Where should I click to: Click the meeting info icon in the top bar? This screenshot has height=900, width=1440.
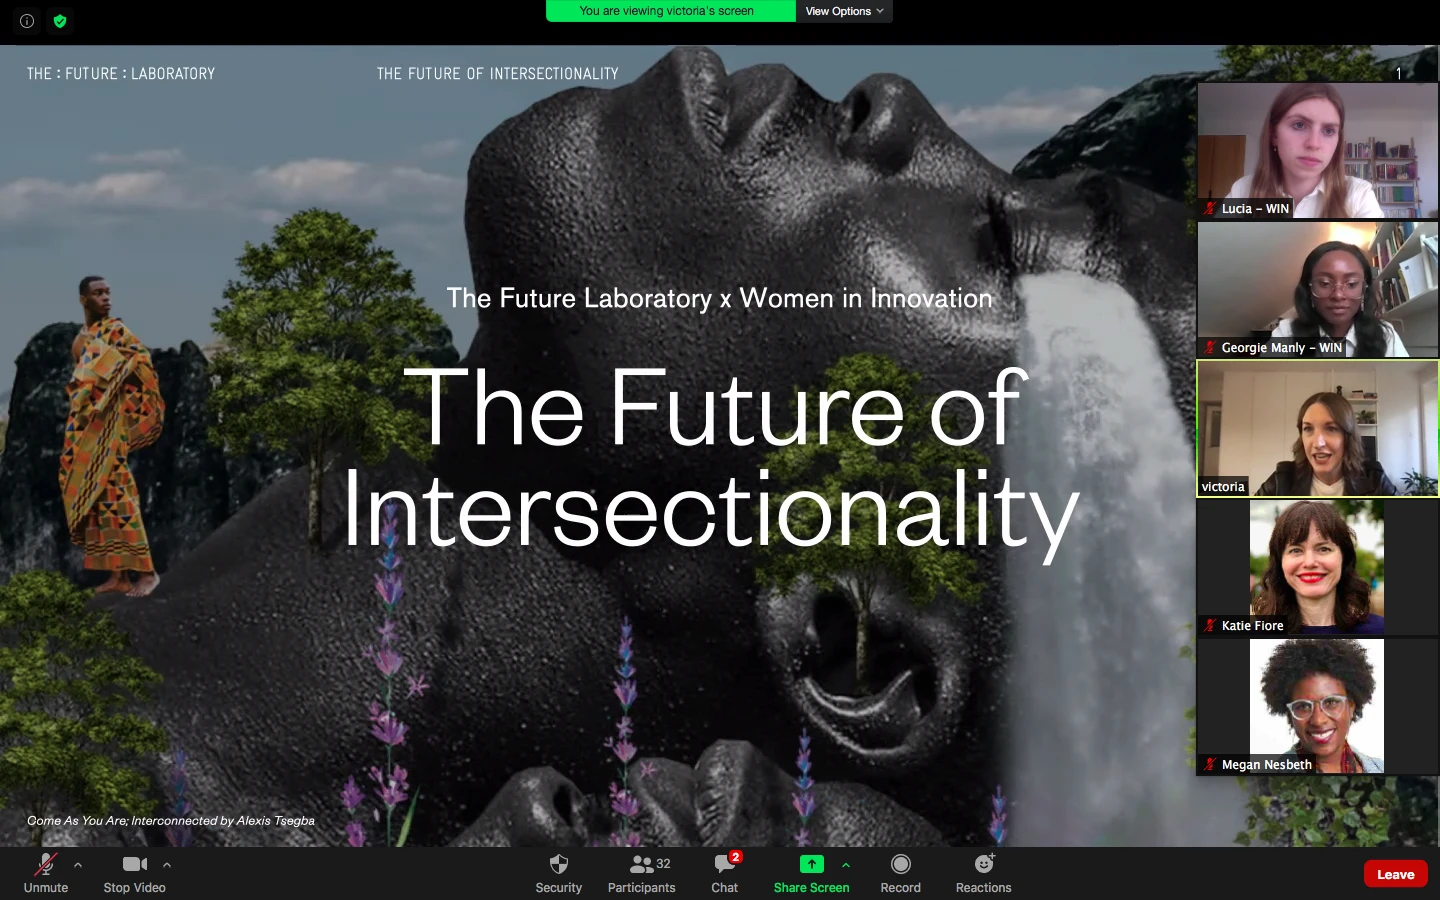click(x=26, y=20)
